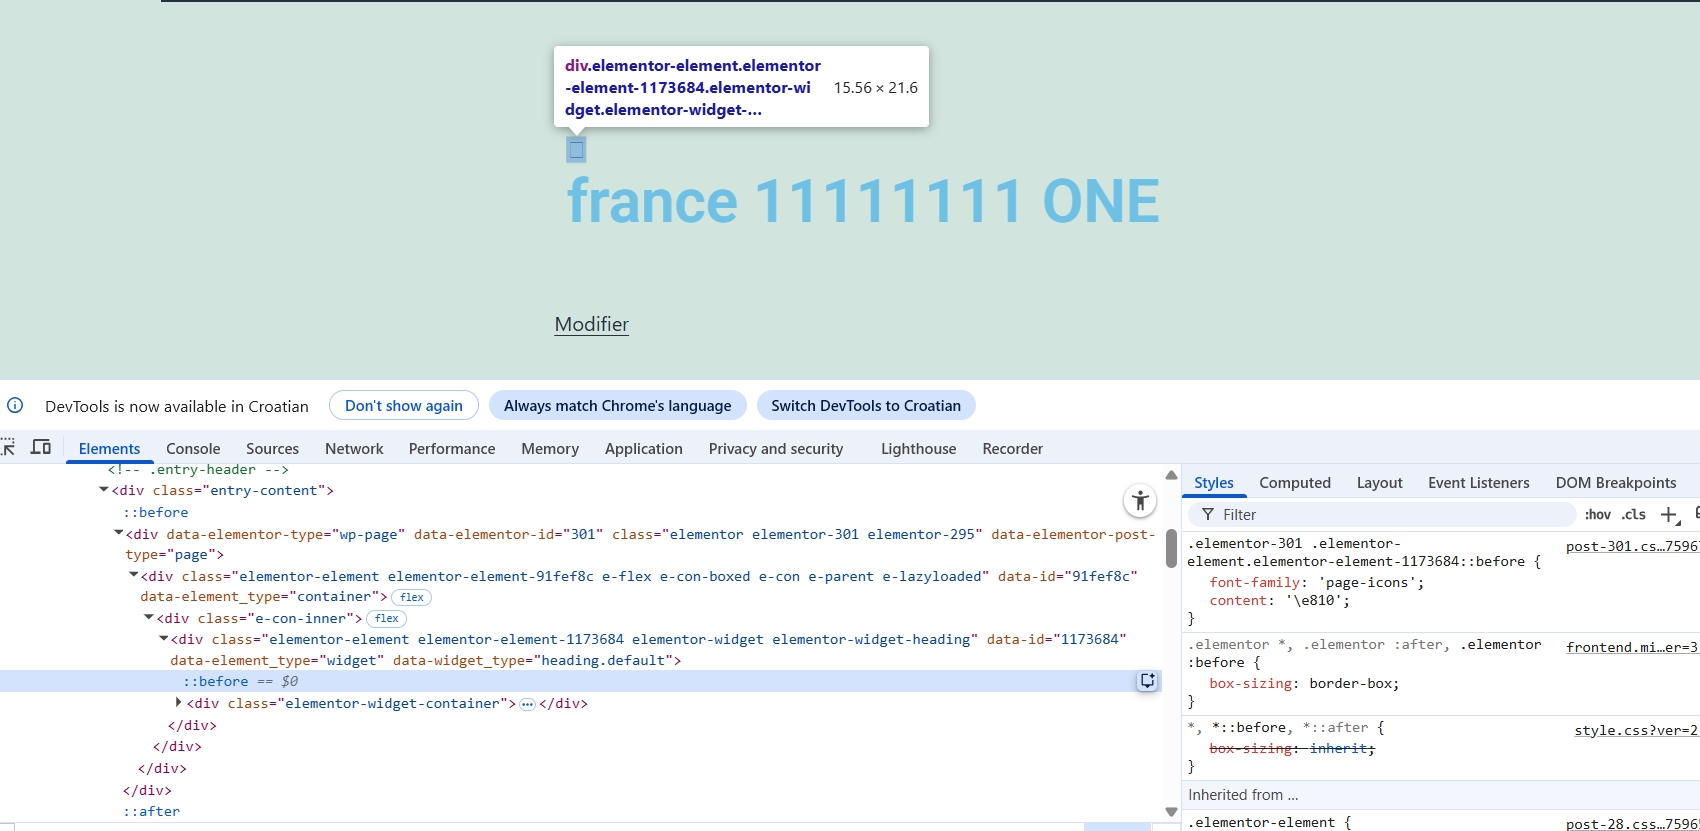Switch to the Computed sidebar tab
The height and width of the screenshot is (831, 1700).
point(1295,483)
